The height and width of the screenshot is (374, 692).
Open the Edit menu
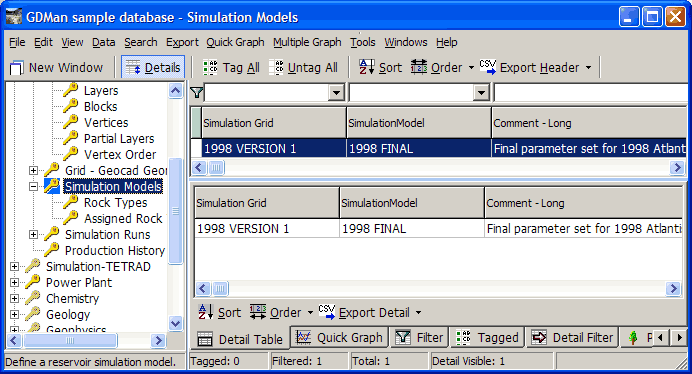coord(43,42)
